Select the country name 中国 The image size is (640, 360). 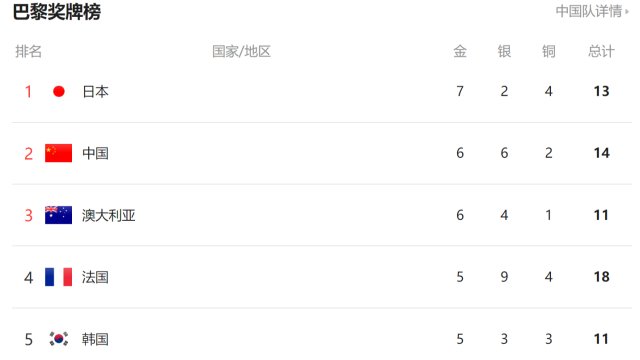[96, 153]
